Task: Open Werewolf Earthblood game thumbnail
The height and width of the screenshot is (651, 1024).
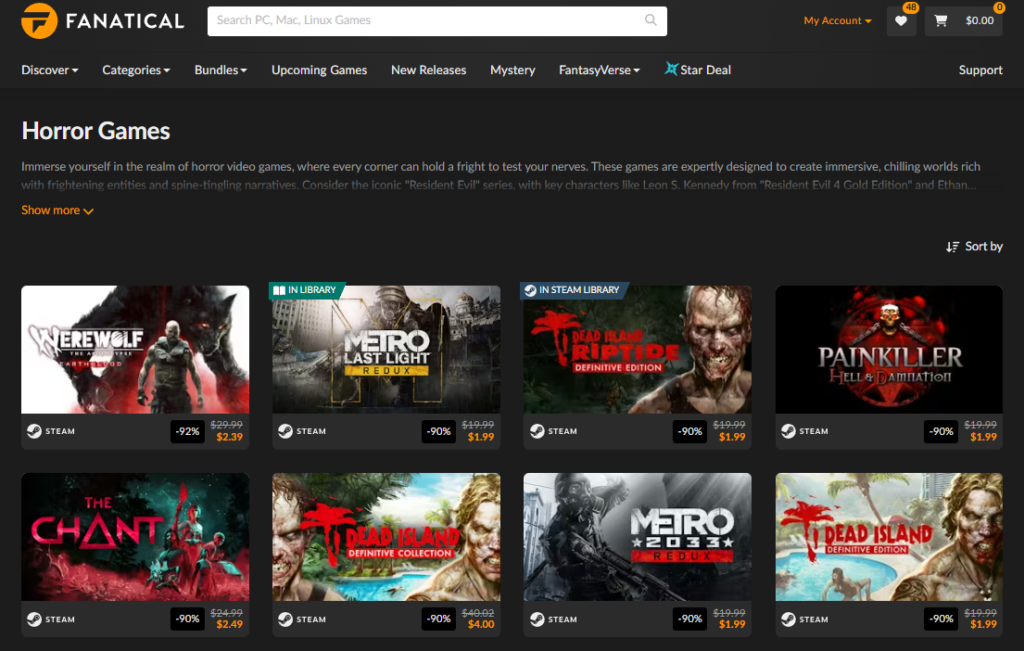Action: [135, 349]
